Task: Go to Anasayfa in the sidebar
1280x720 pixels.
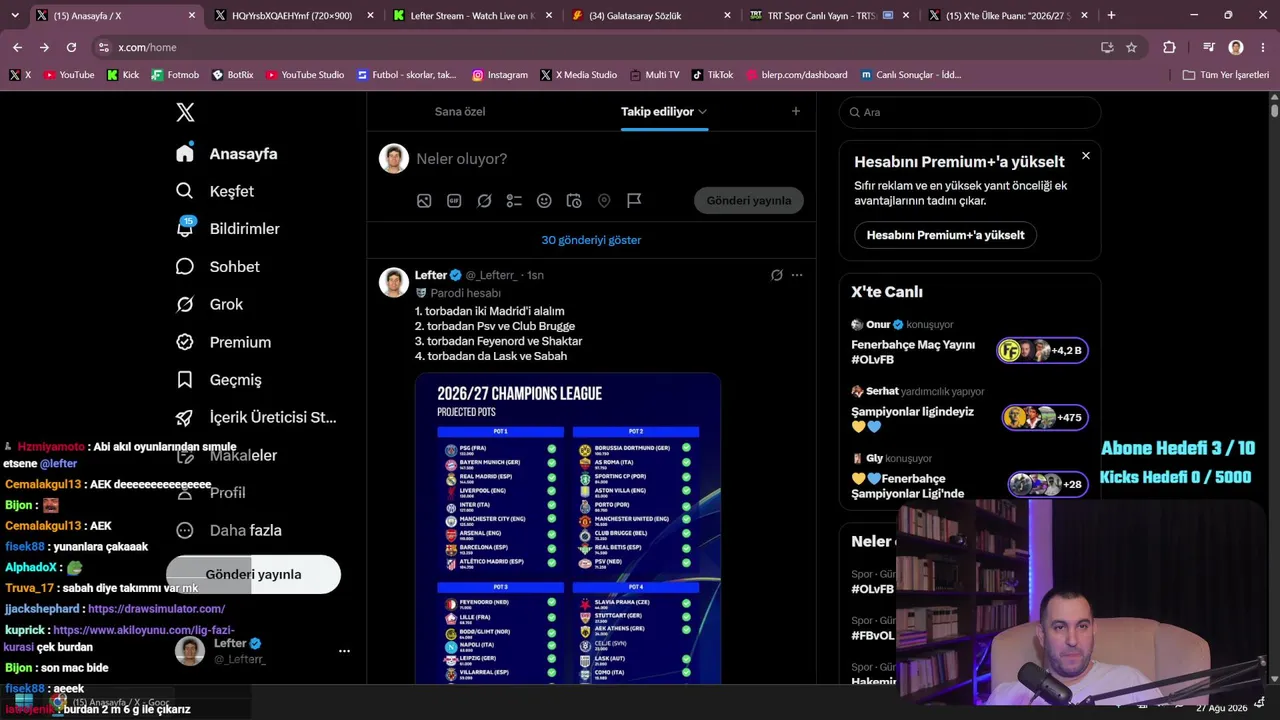Action: coord(227,153)
